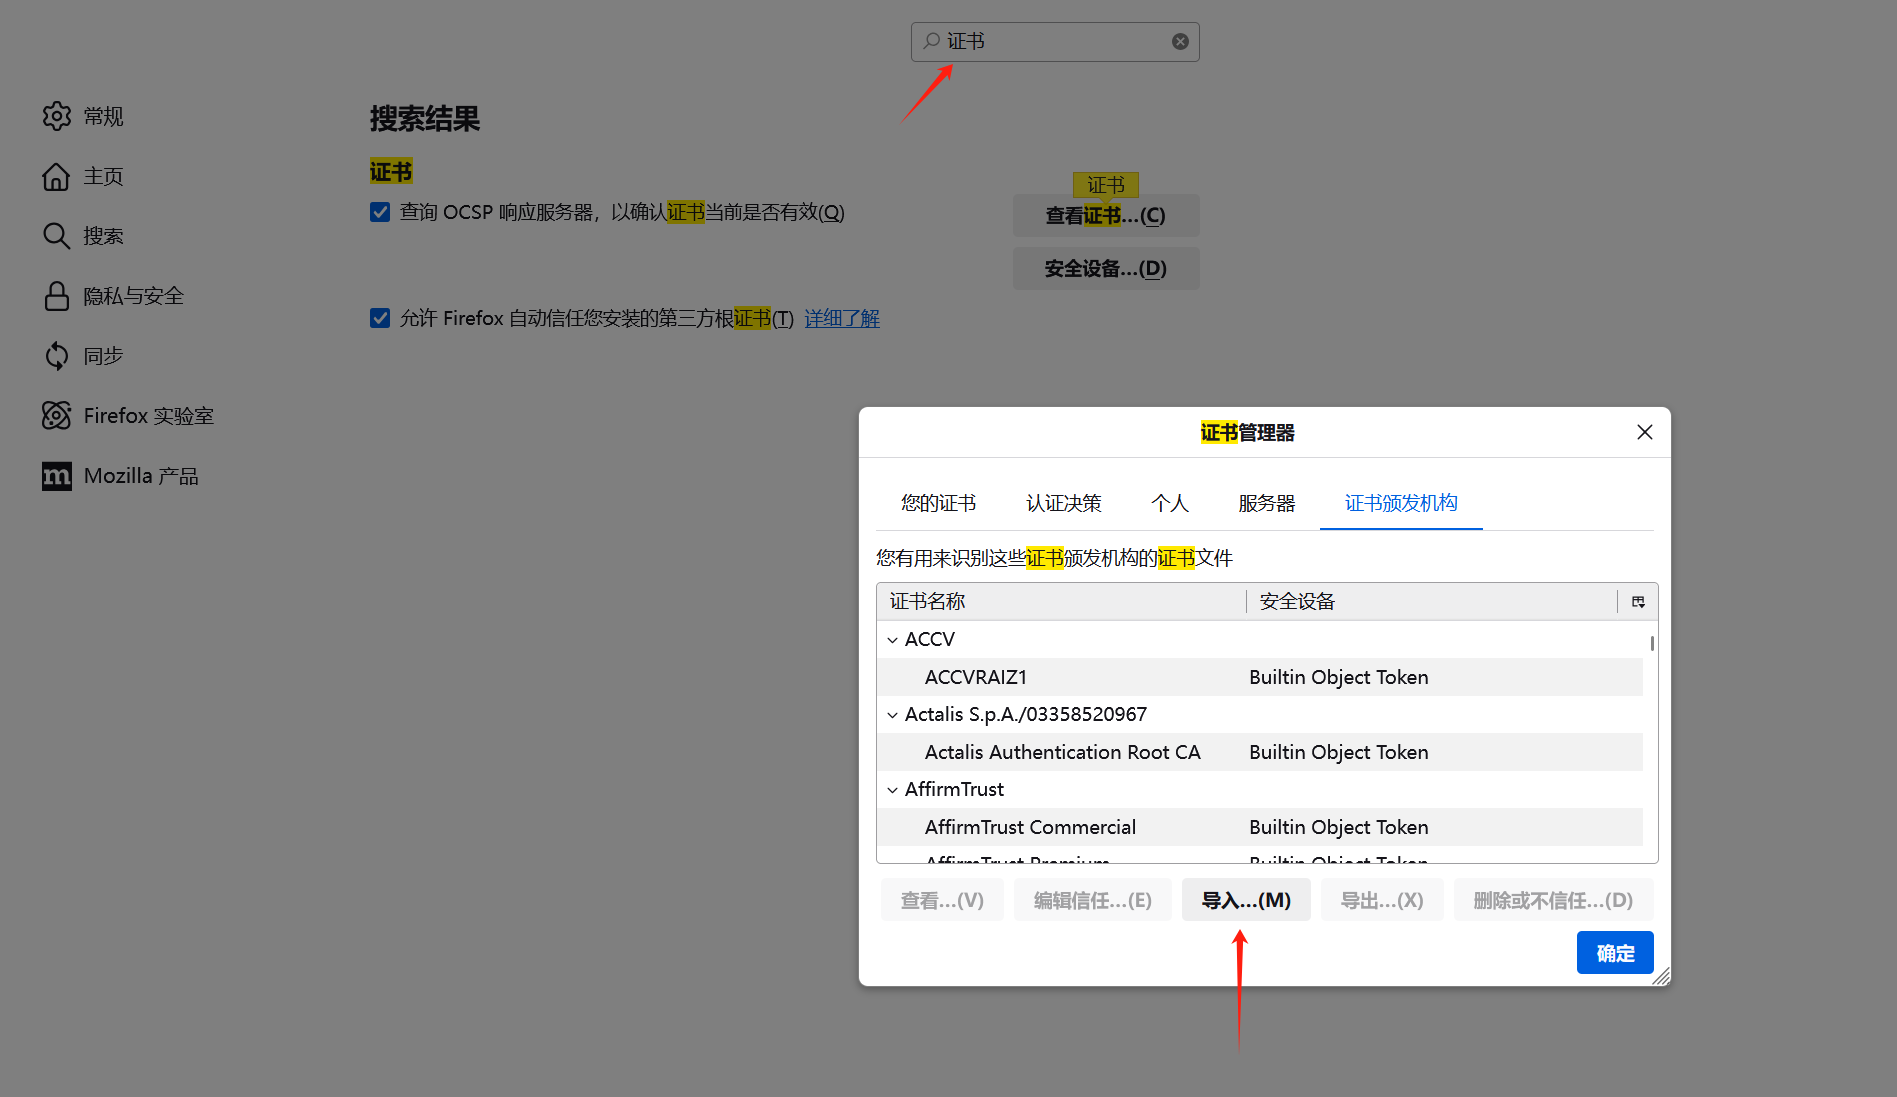This screenshot has height=1097, width=1897.
Task: Open the Mozilla 产品 category label
Action: [140, 476]
